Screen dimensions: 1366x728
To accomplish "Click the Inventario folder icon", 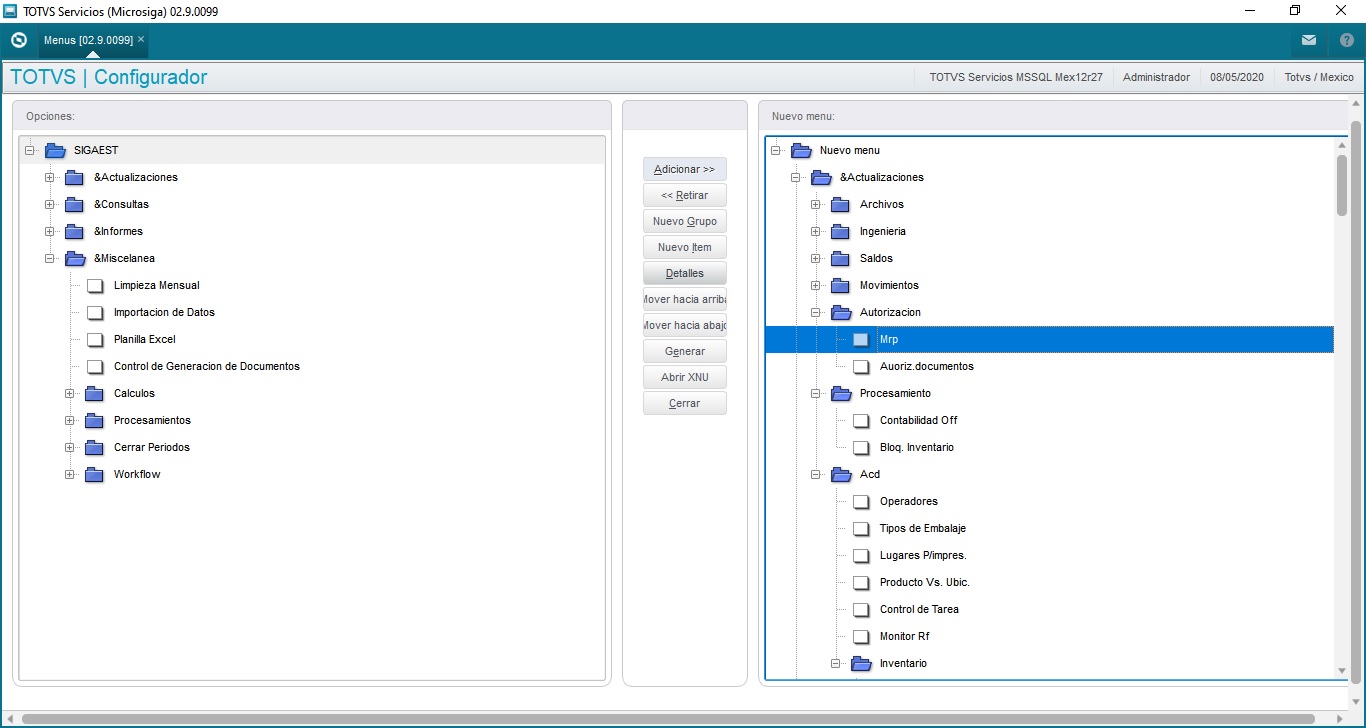I will tap(861, 663).
